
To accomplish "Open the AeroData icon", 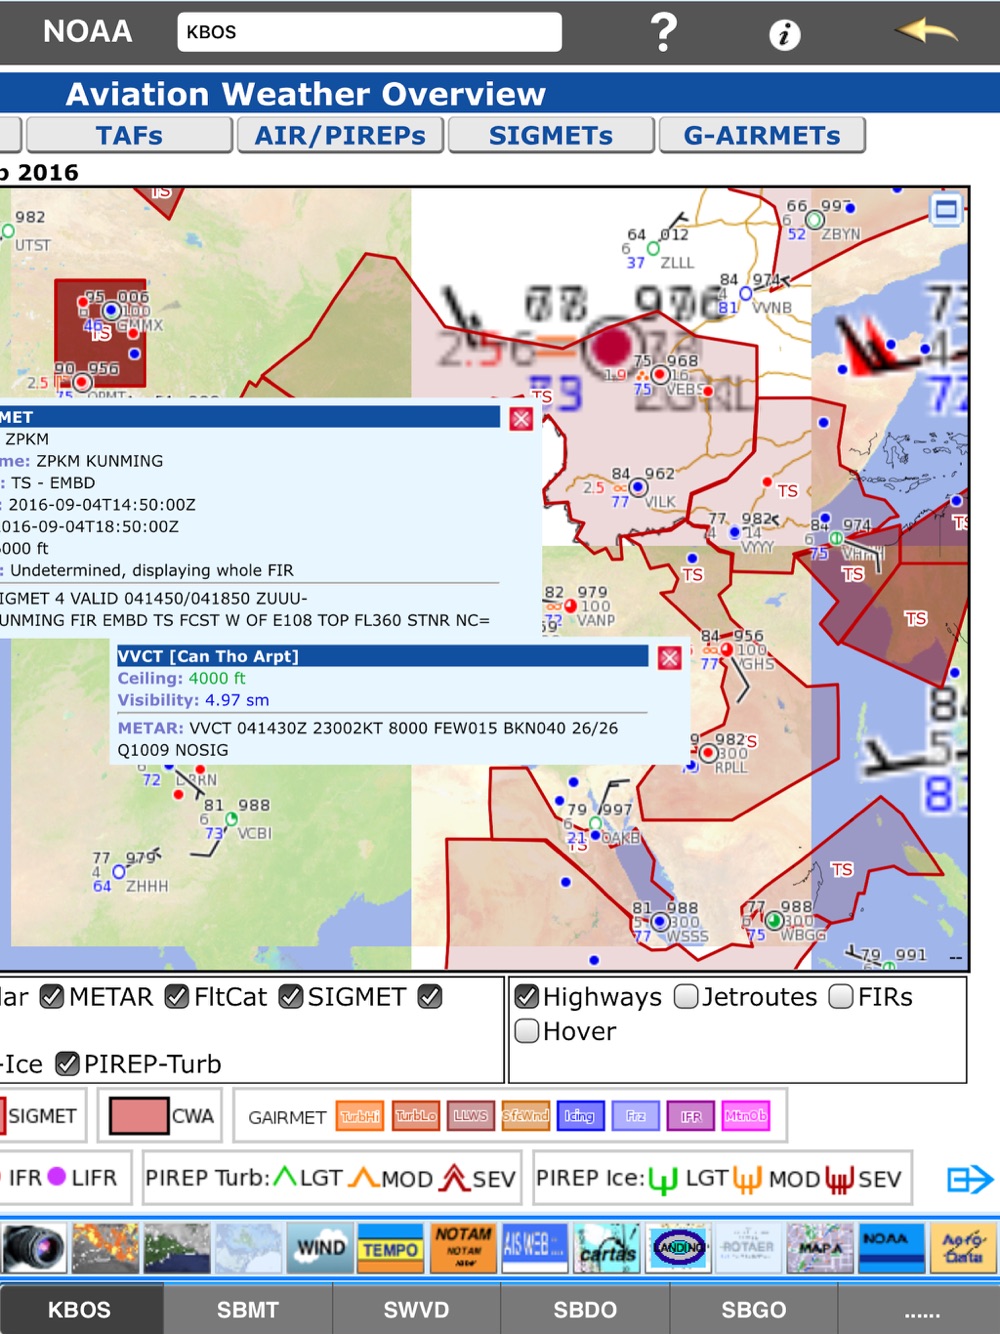I will click(964, 1248).
